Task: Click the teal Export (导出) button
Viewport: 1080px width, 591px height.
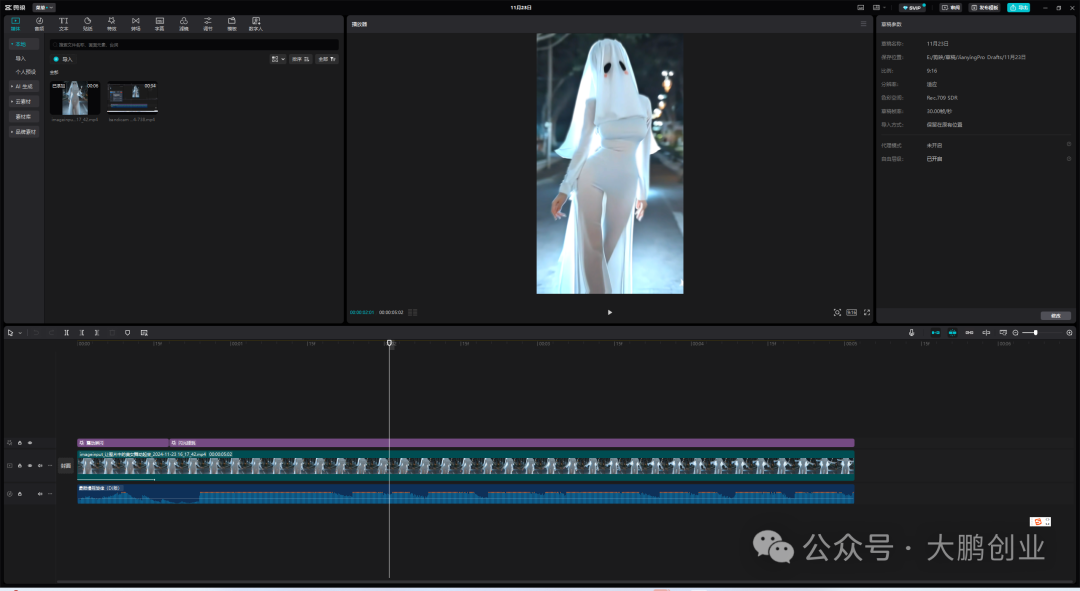Action: [1018, 7]
